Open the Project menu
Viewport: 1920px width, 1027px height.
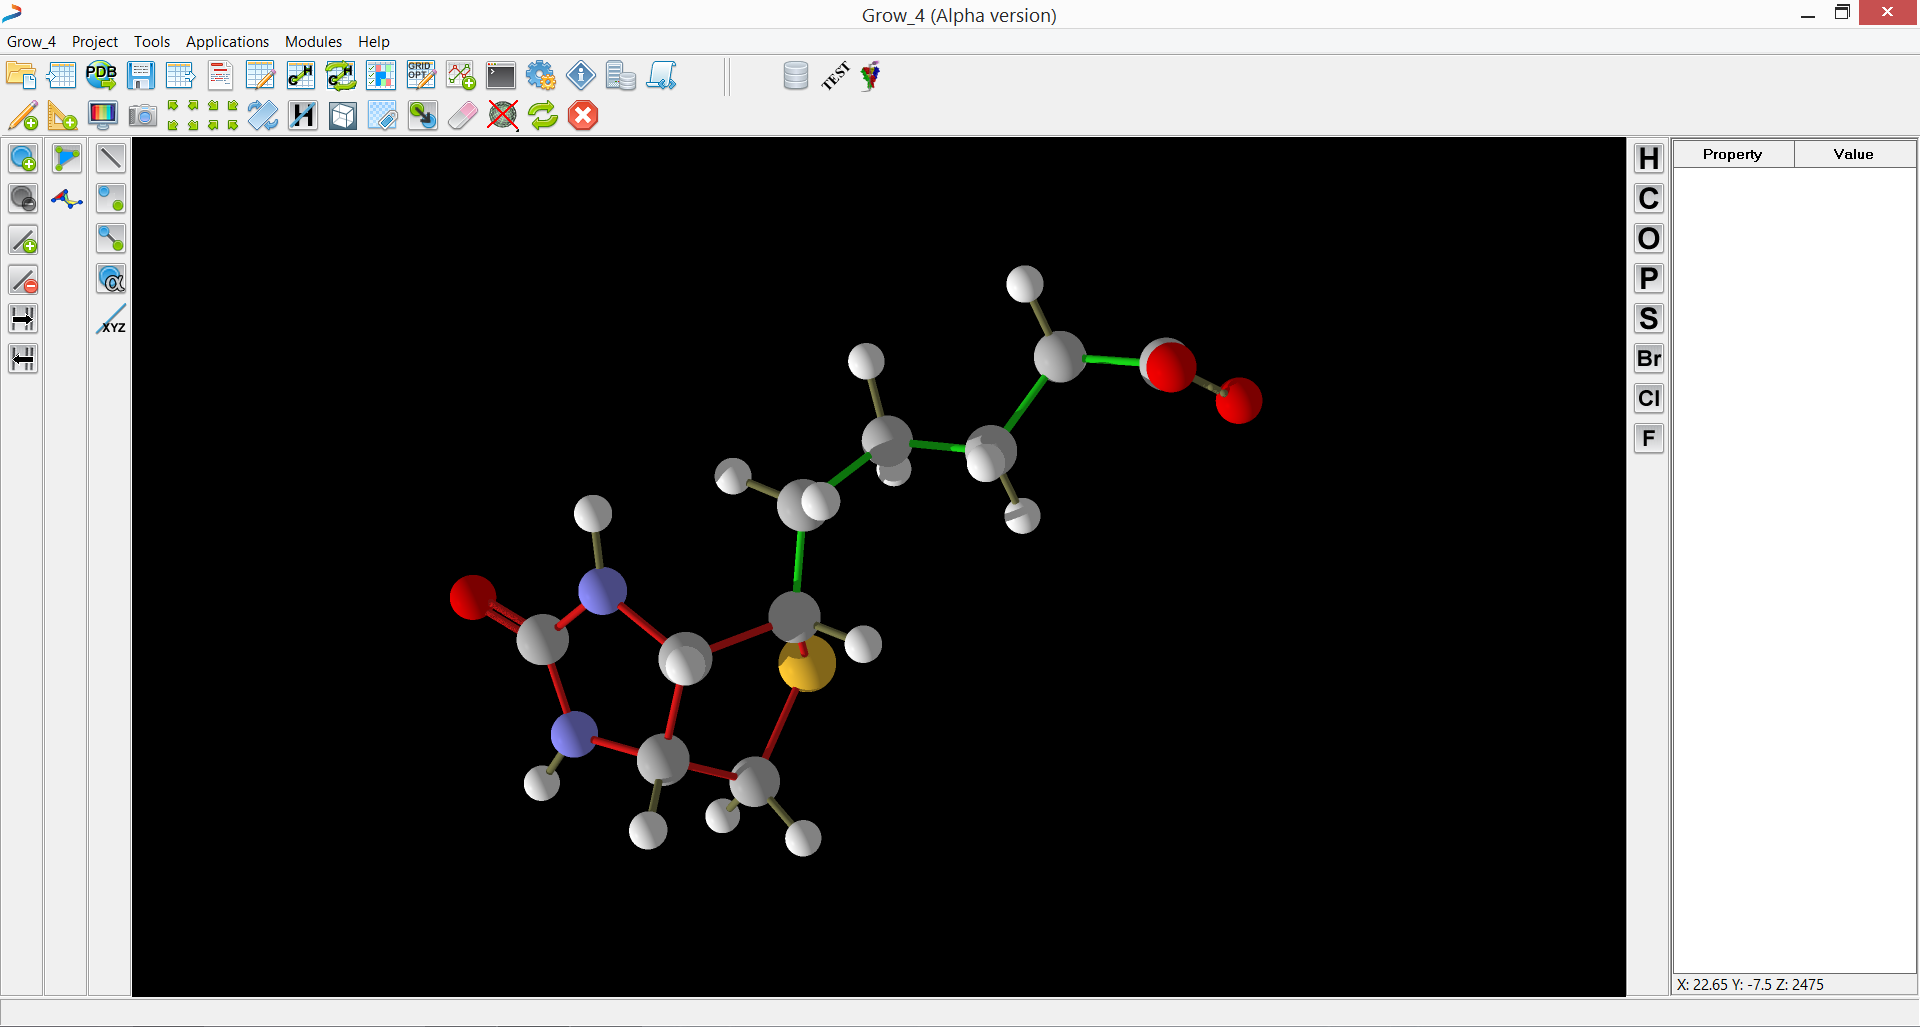[x=95, y=42]
